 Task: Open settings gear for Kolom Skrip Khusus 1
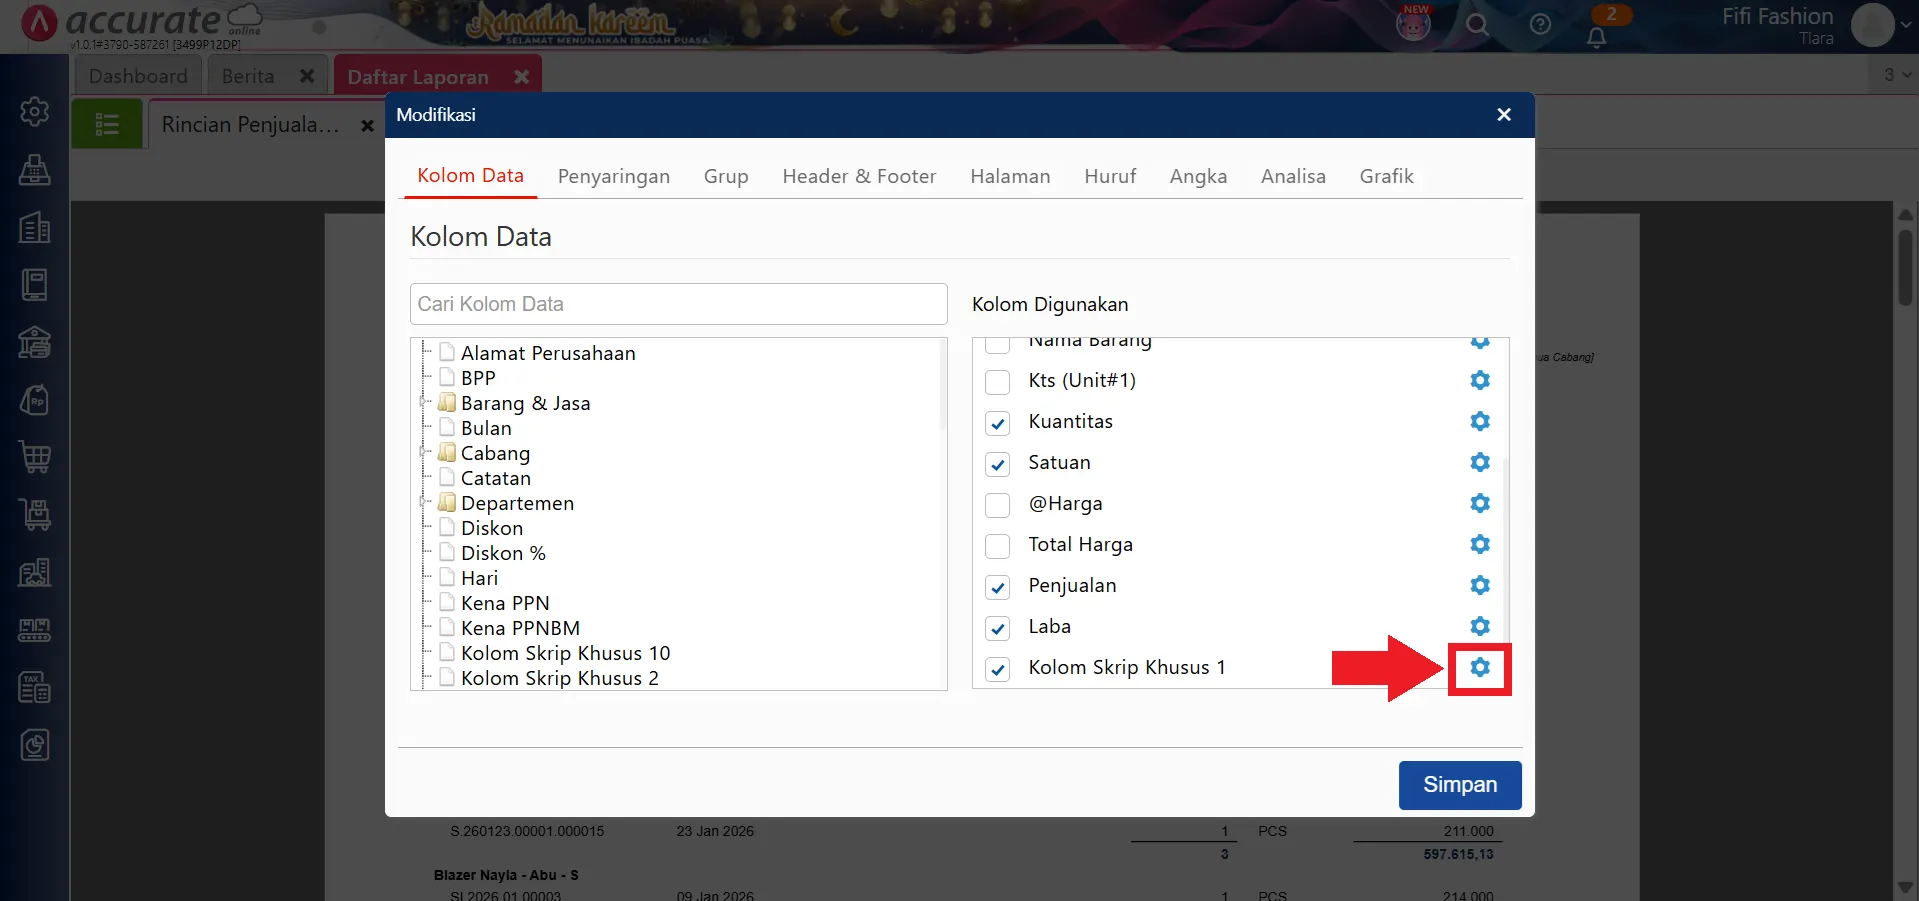pyautogui.click(x=1479, y=667)
